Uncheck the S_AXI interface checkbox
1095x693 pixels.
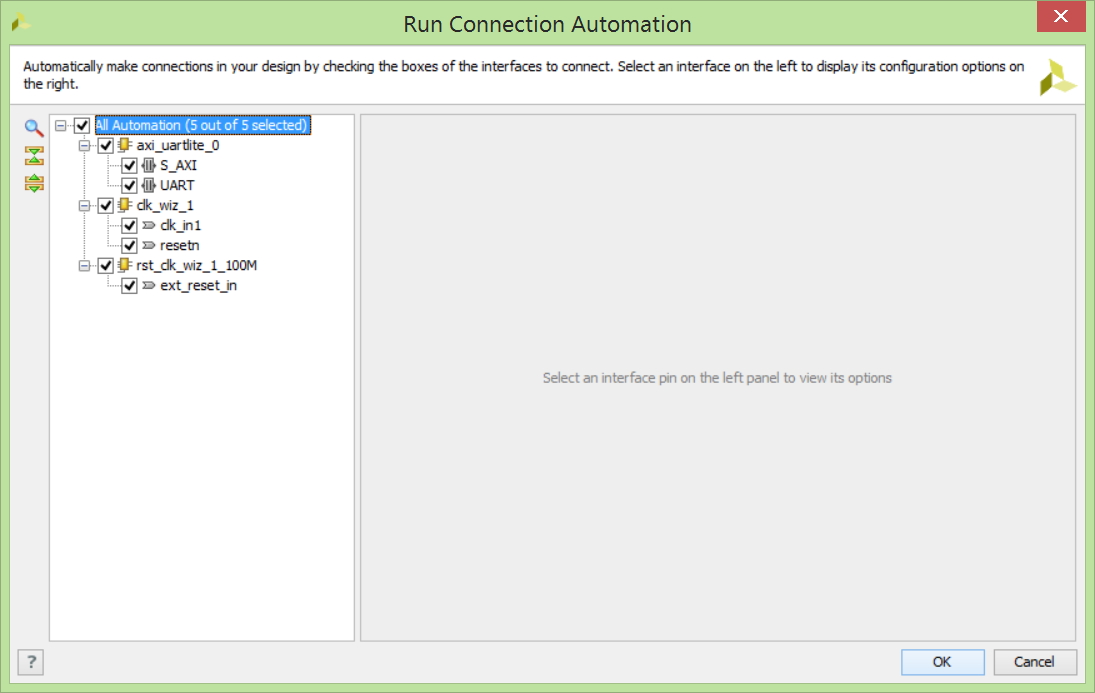tap(129, 166)
